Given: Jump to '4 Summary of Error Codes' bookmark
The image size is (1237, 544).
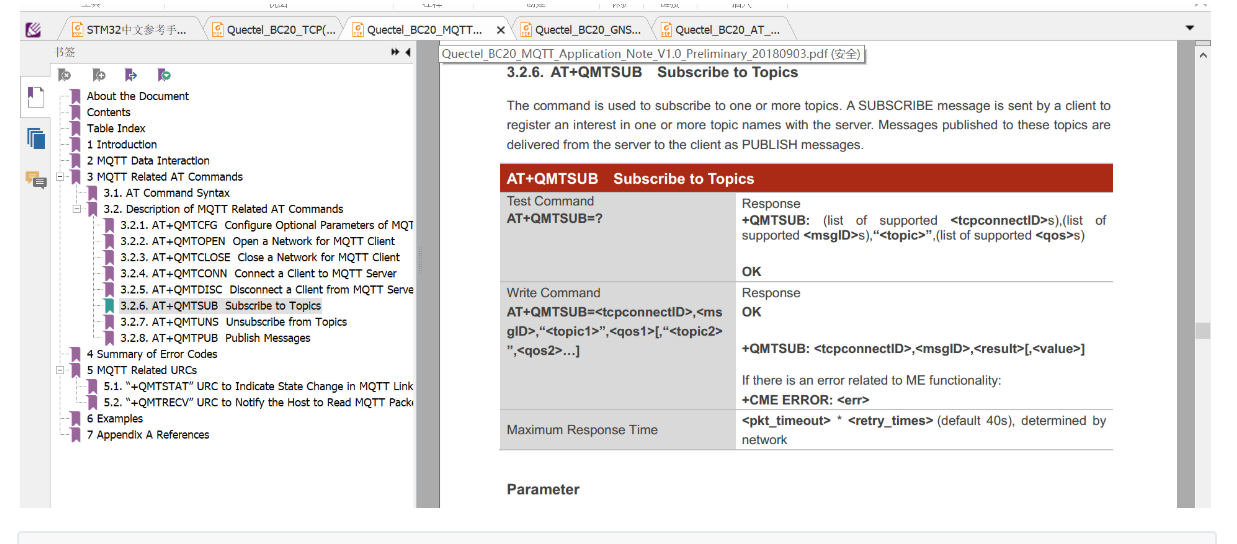Looking at the screenshot, I should tap(151, 354).
